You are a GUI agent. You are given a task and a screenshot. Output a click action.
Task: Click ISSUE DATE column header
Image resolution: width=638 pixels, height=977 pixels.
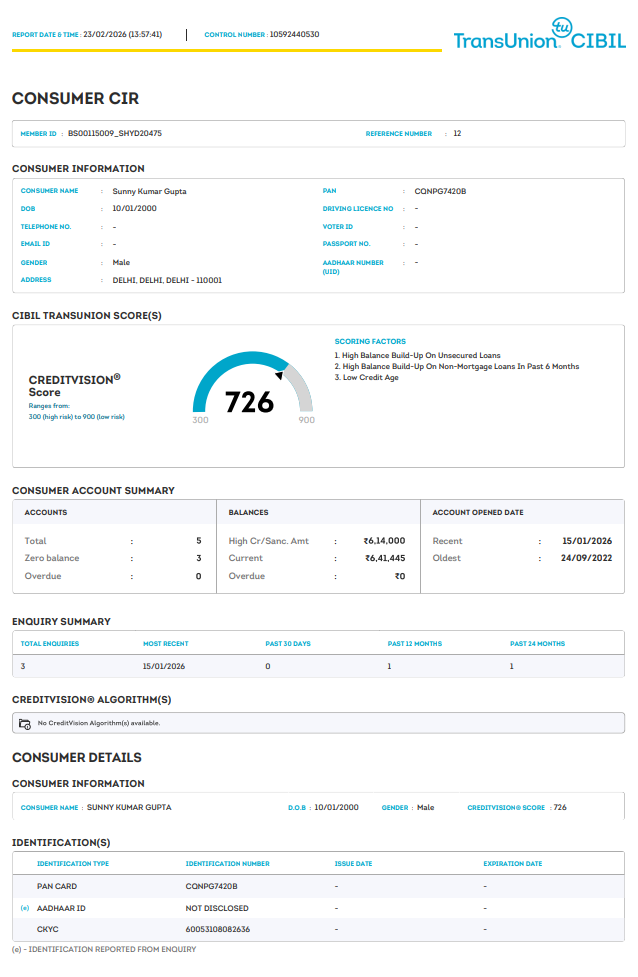353,864
